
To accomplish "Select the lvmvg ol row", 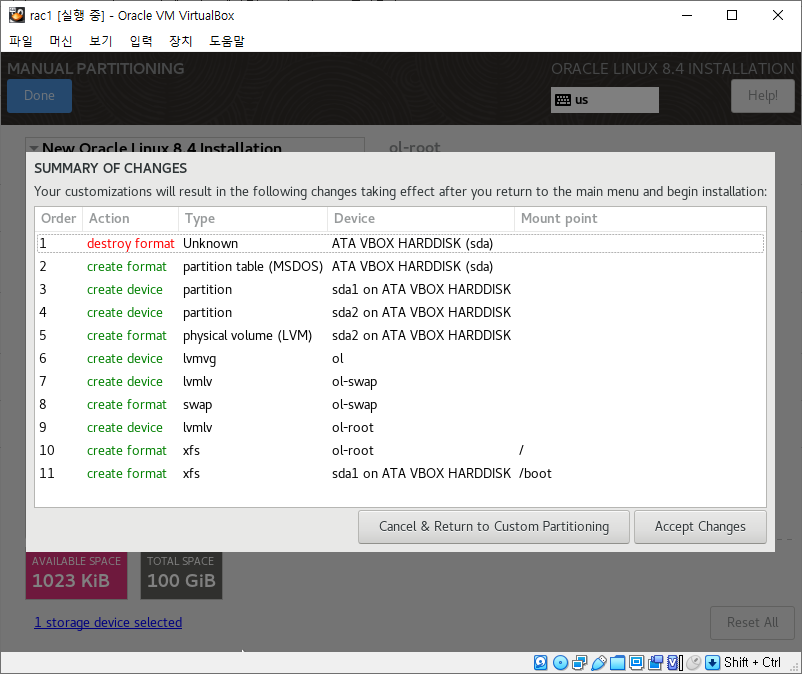I will pos(400,358).
